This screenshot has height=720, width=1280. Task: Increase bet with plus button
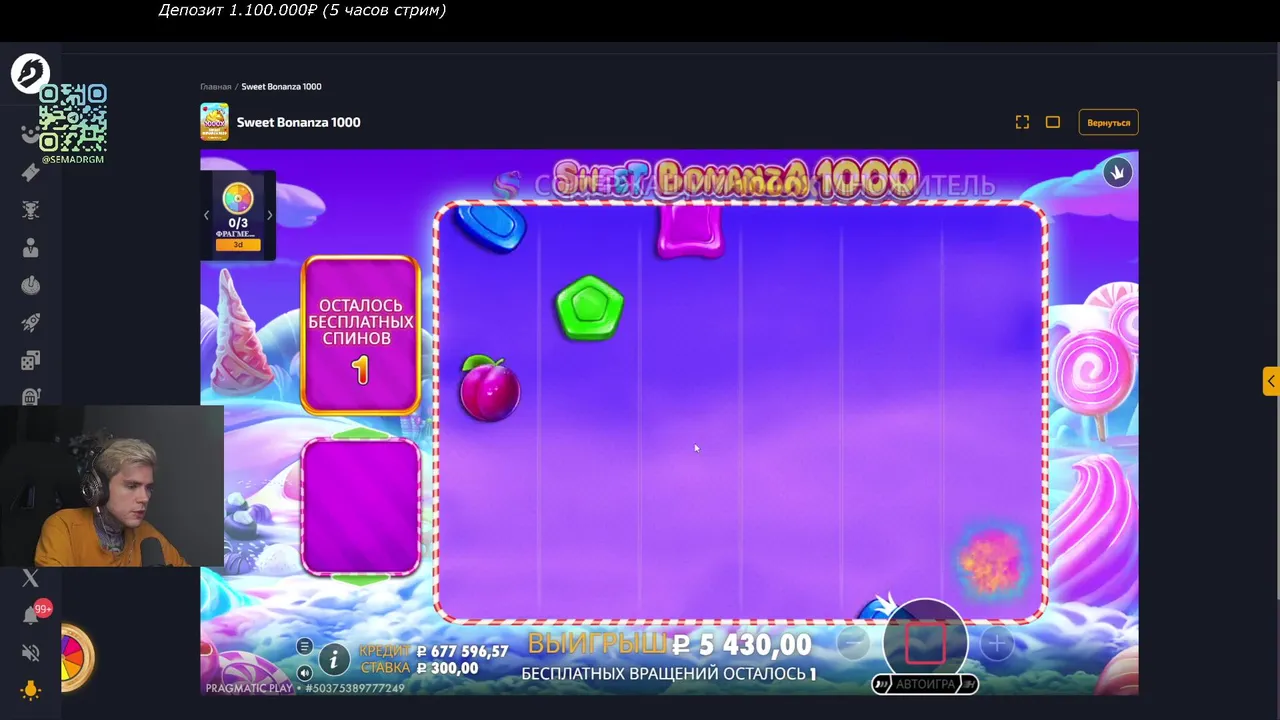click(x=997, y=643)
